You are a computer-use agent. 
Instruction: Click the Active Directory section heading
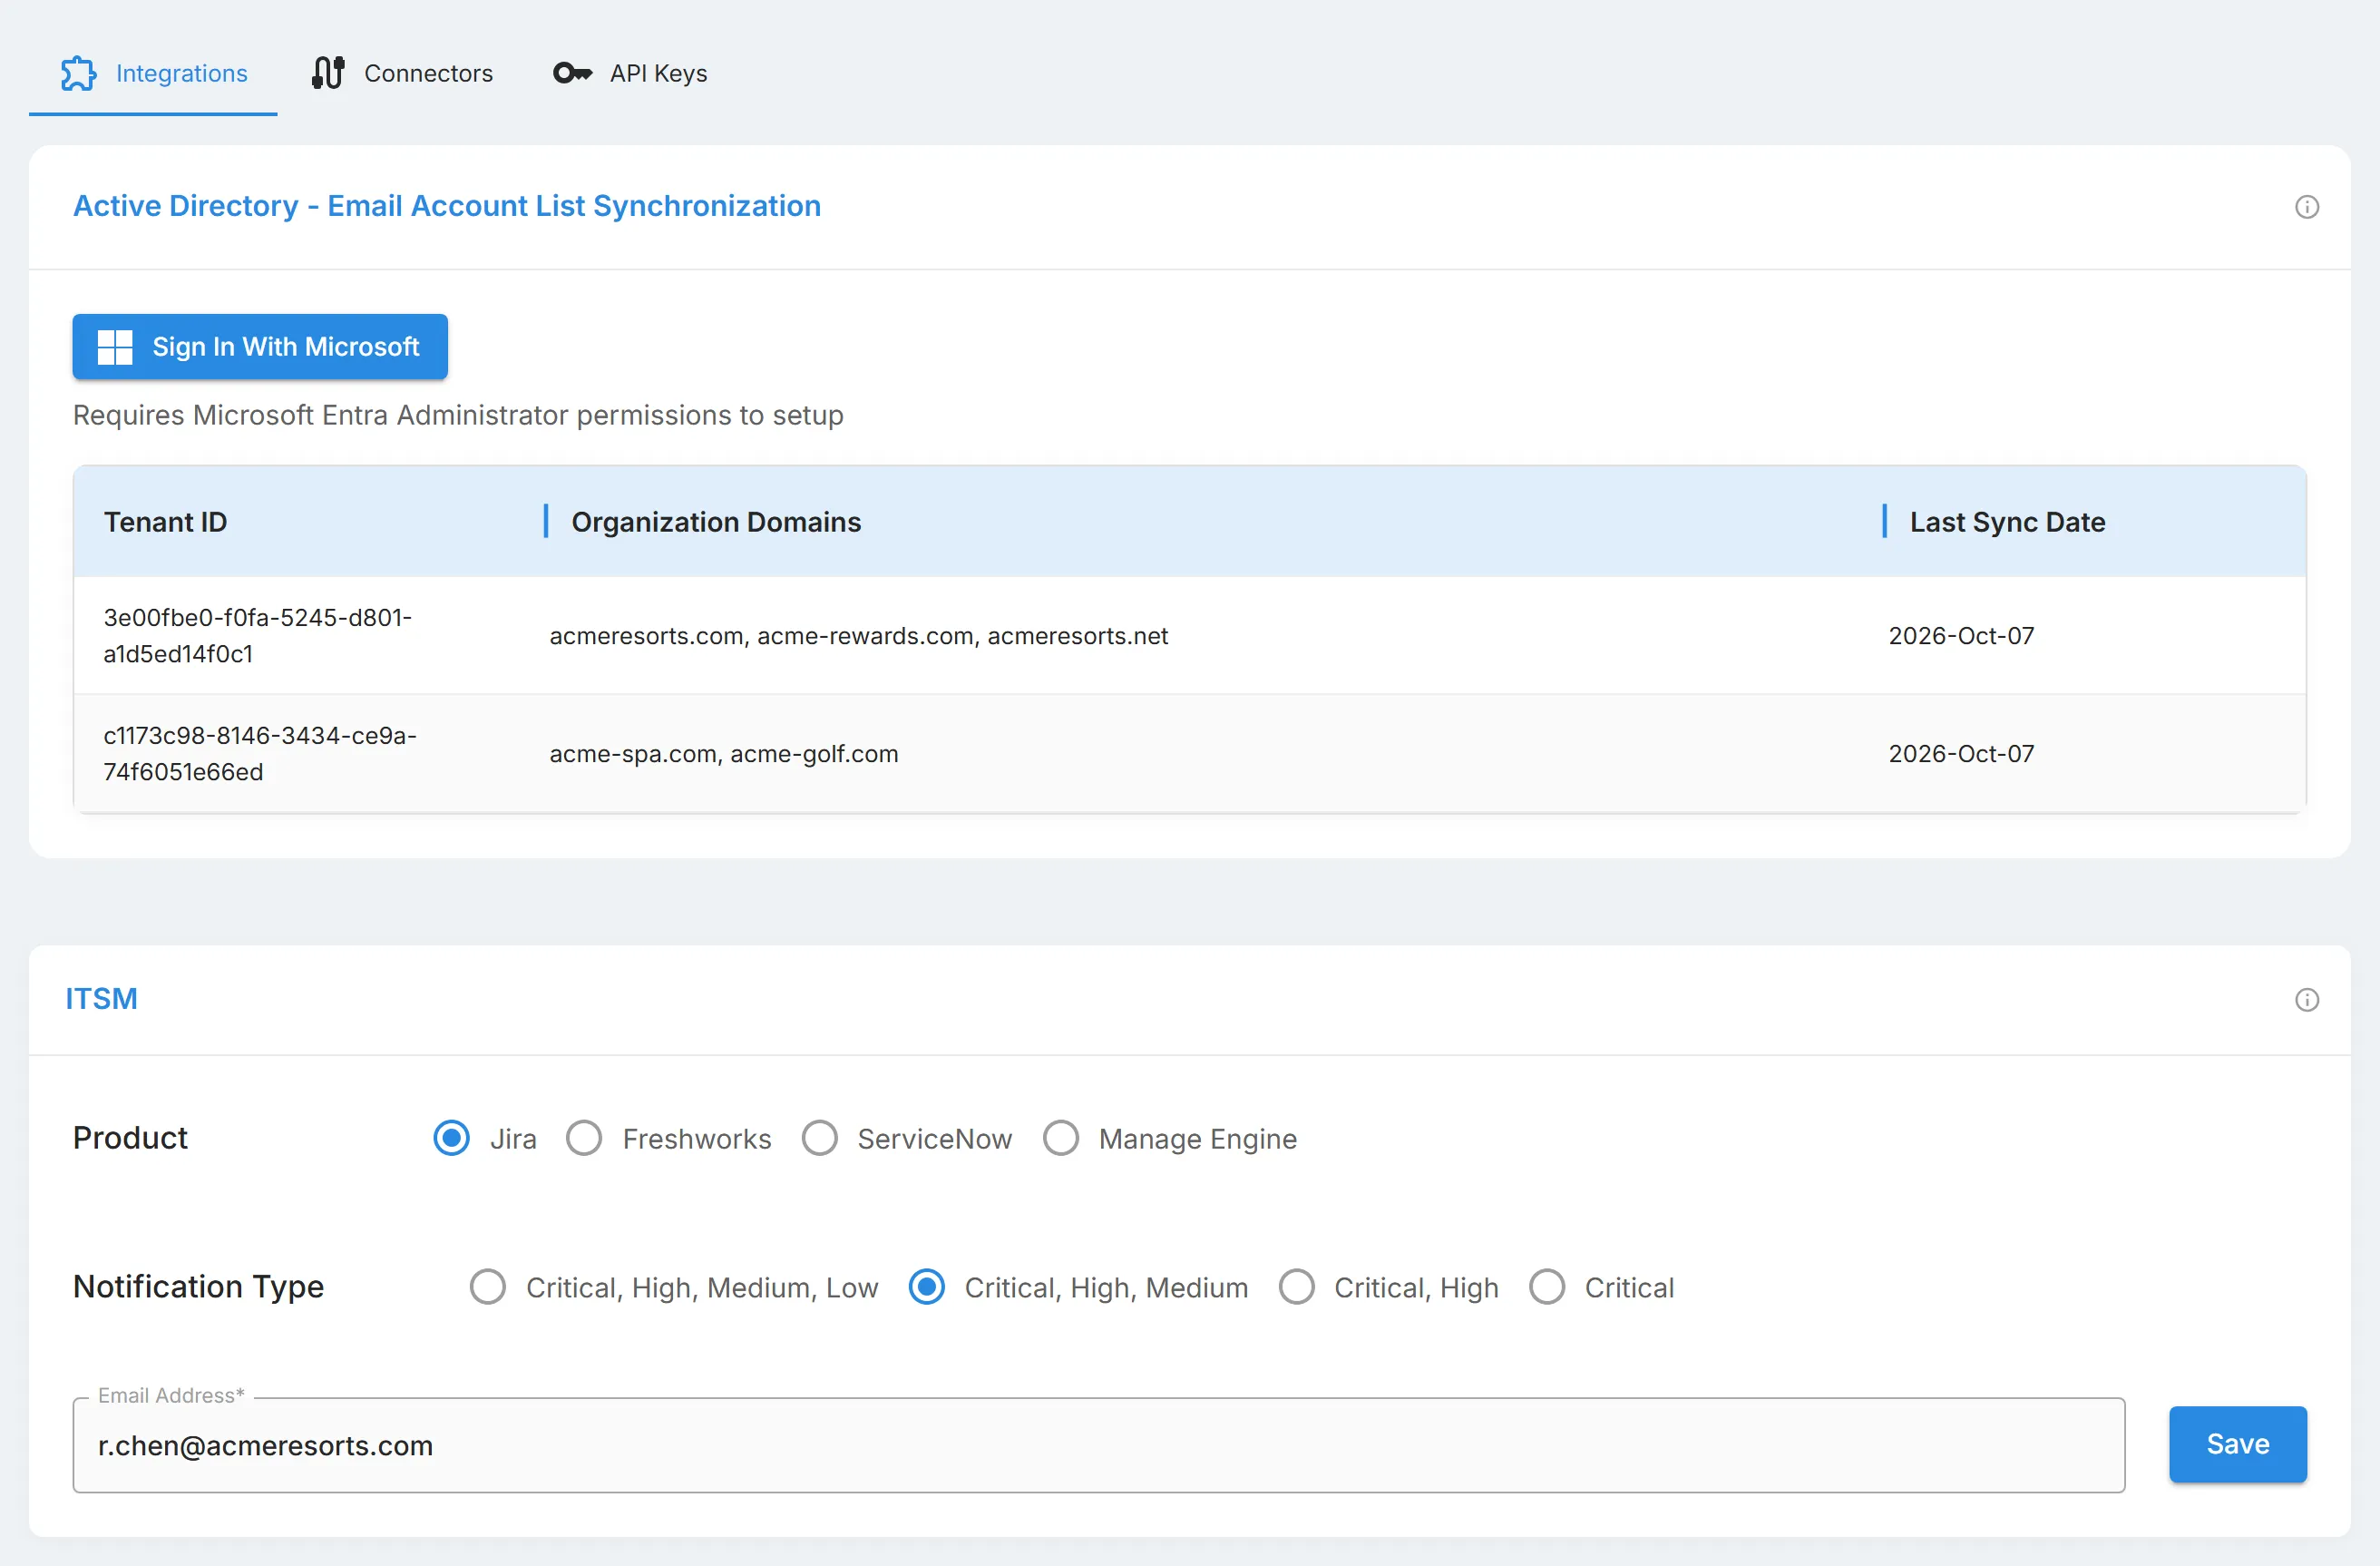pos(447,206)
